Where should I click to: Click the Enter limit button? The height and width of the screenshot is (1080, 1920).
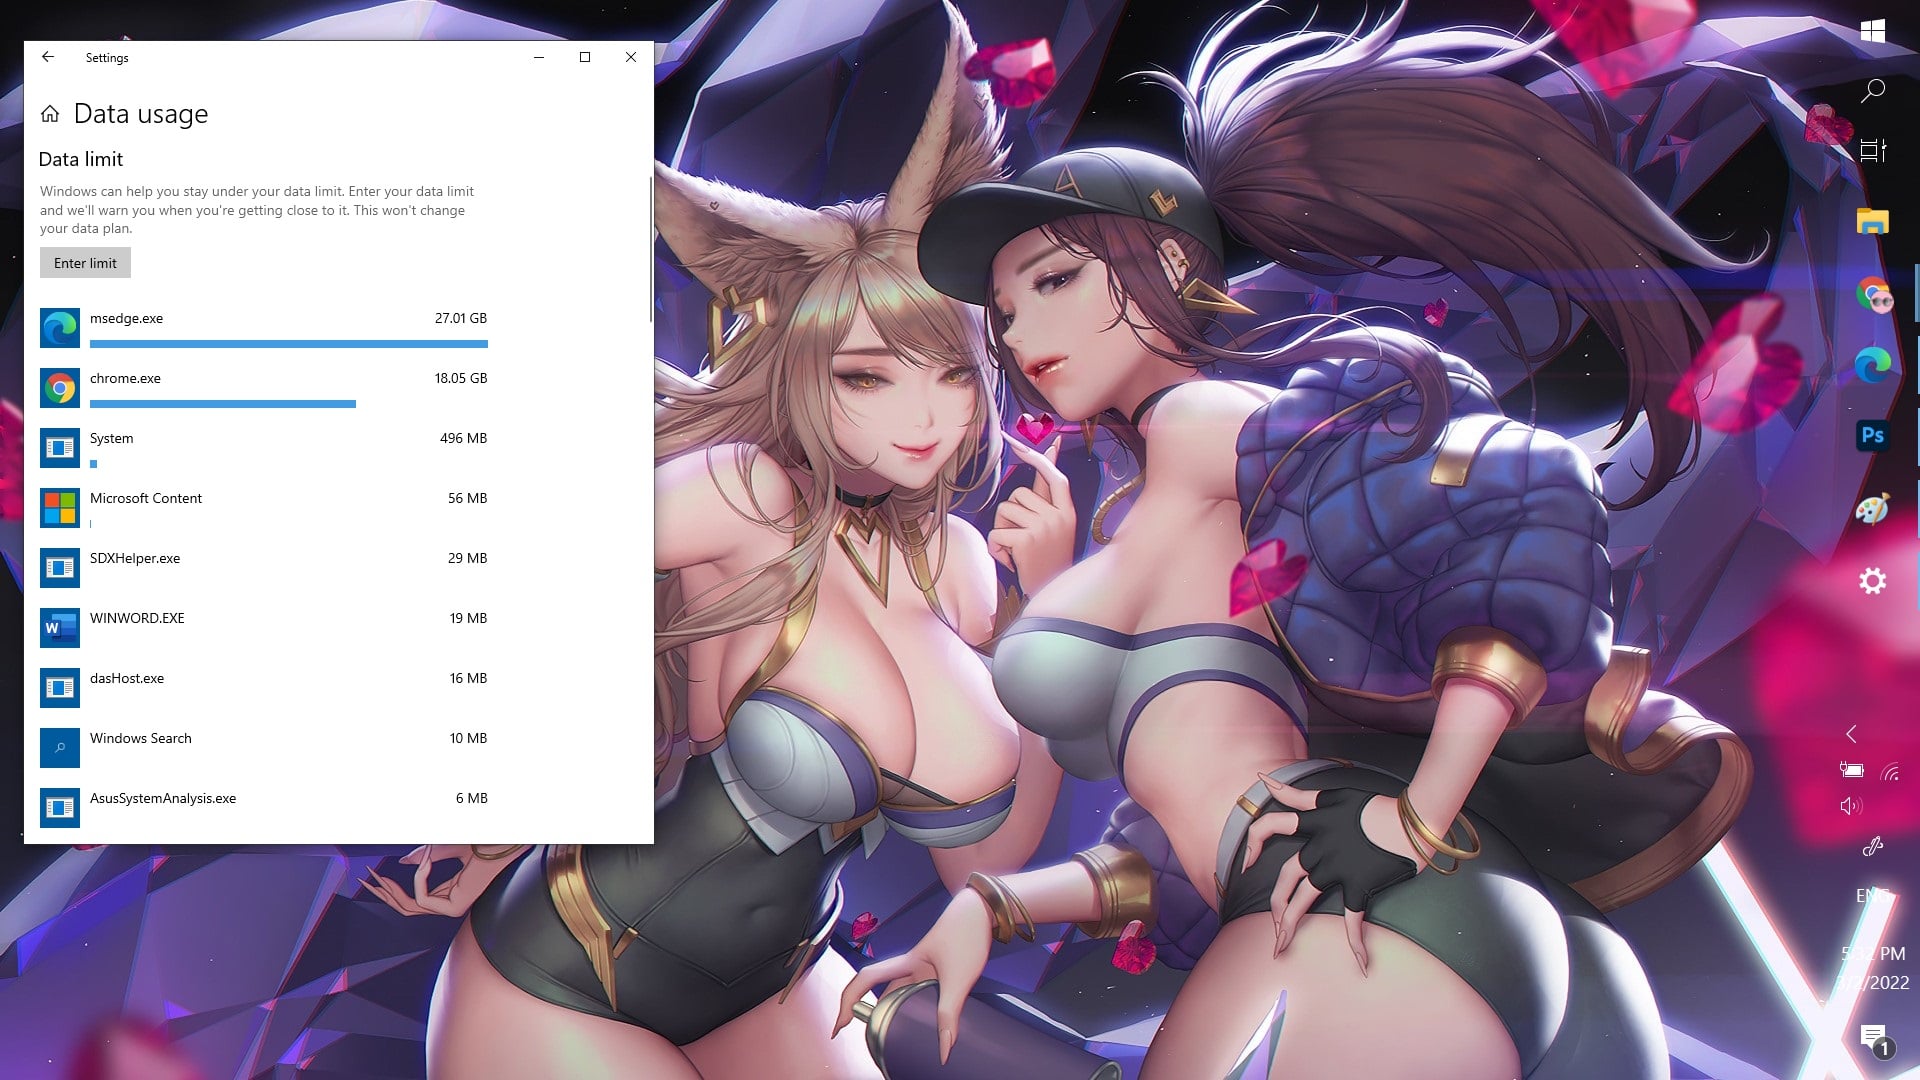point(85,263)
